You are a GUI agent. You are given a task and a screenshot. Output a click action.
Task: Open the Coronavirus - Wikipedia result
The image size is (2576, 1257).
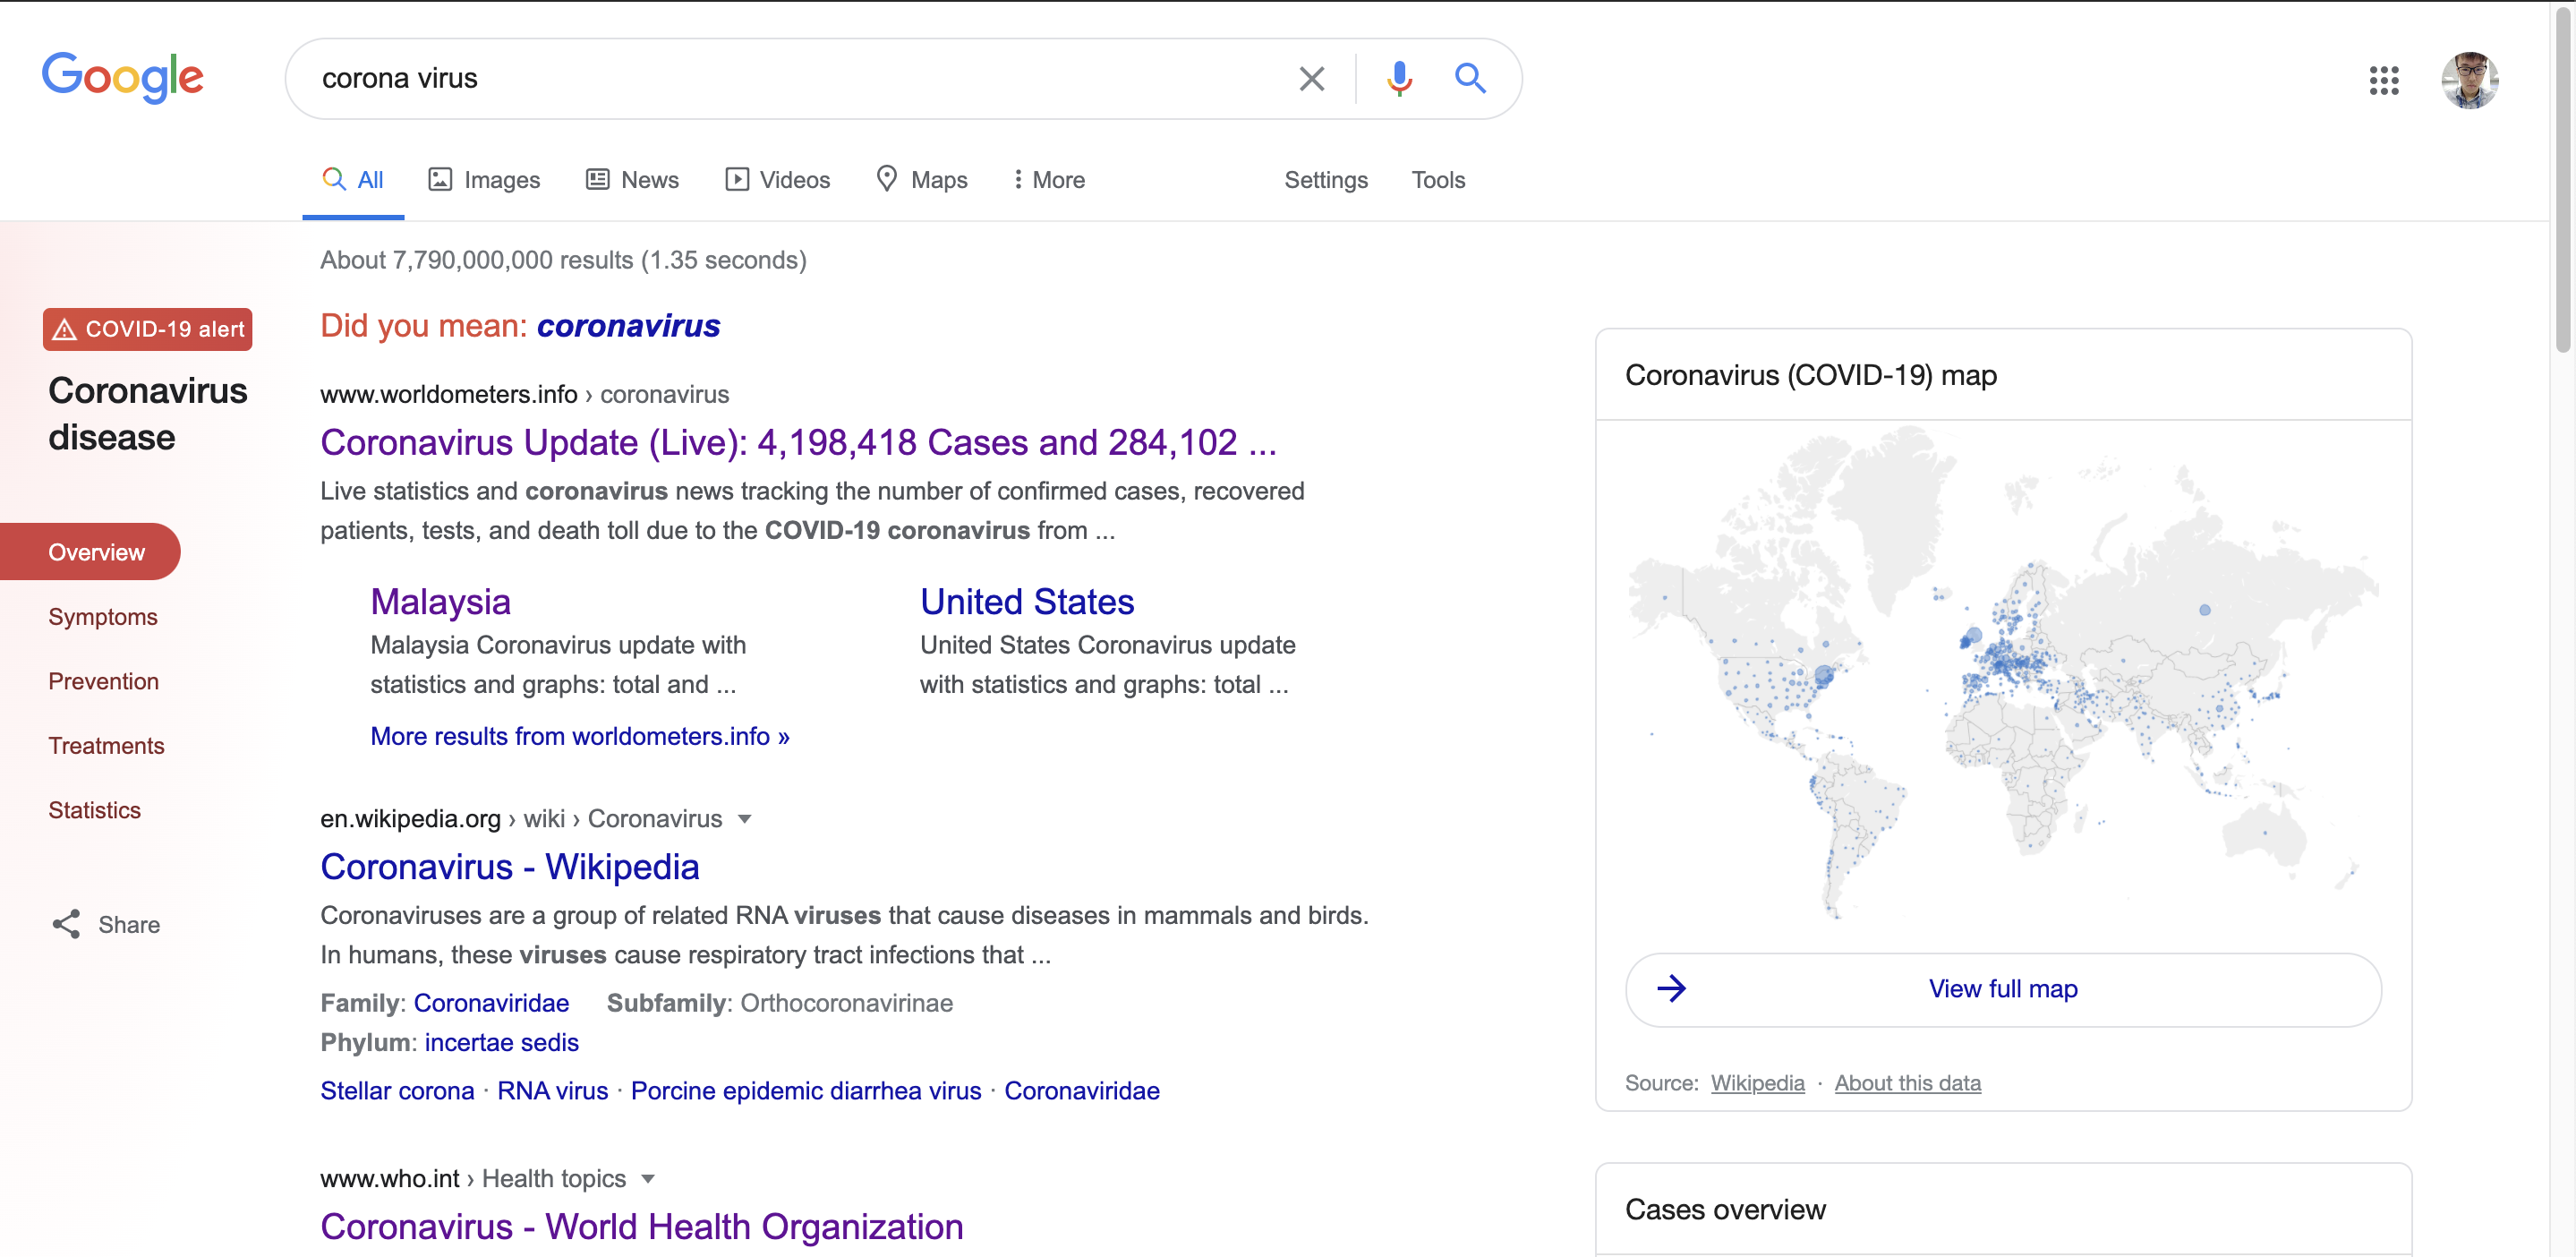coord(509,866)
